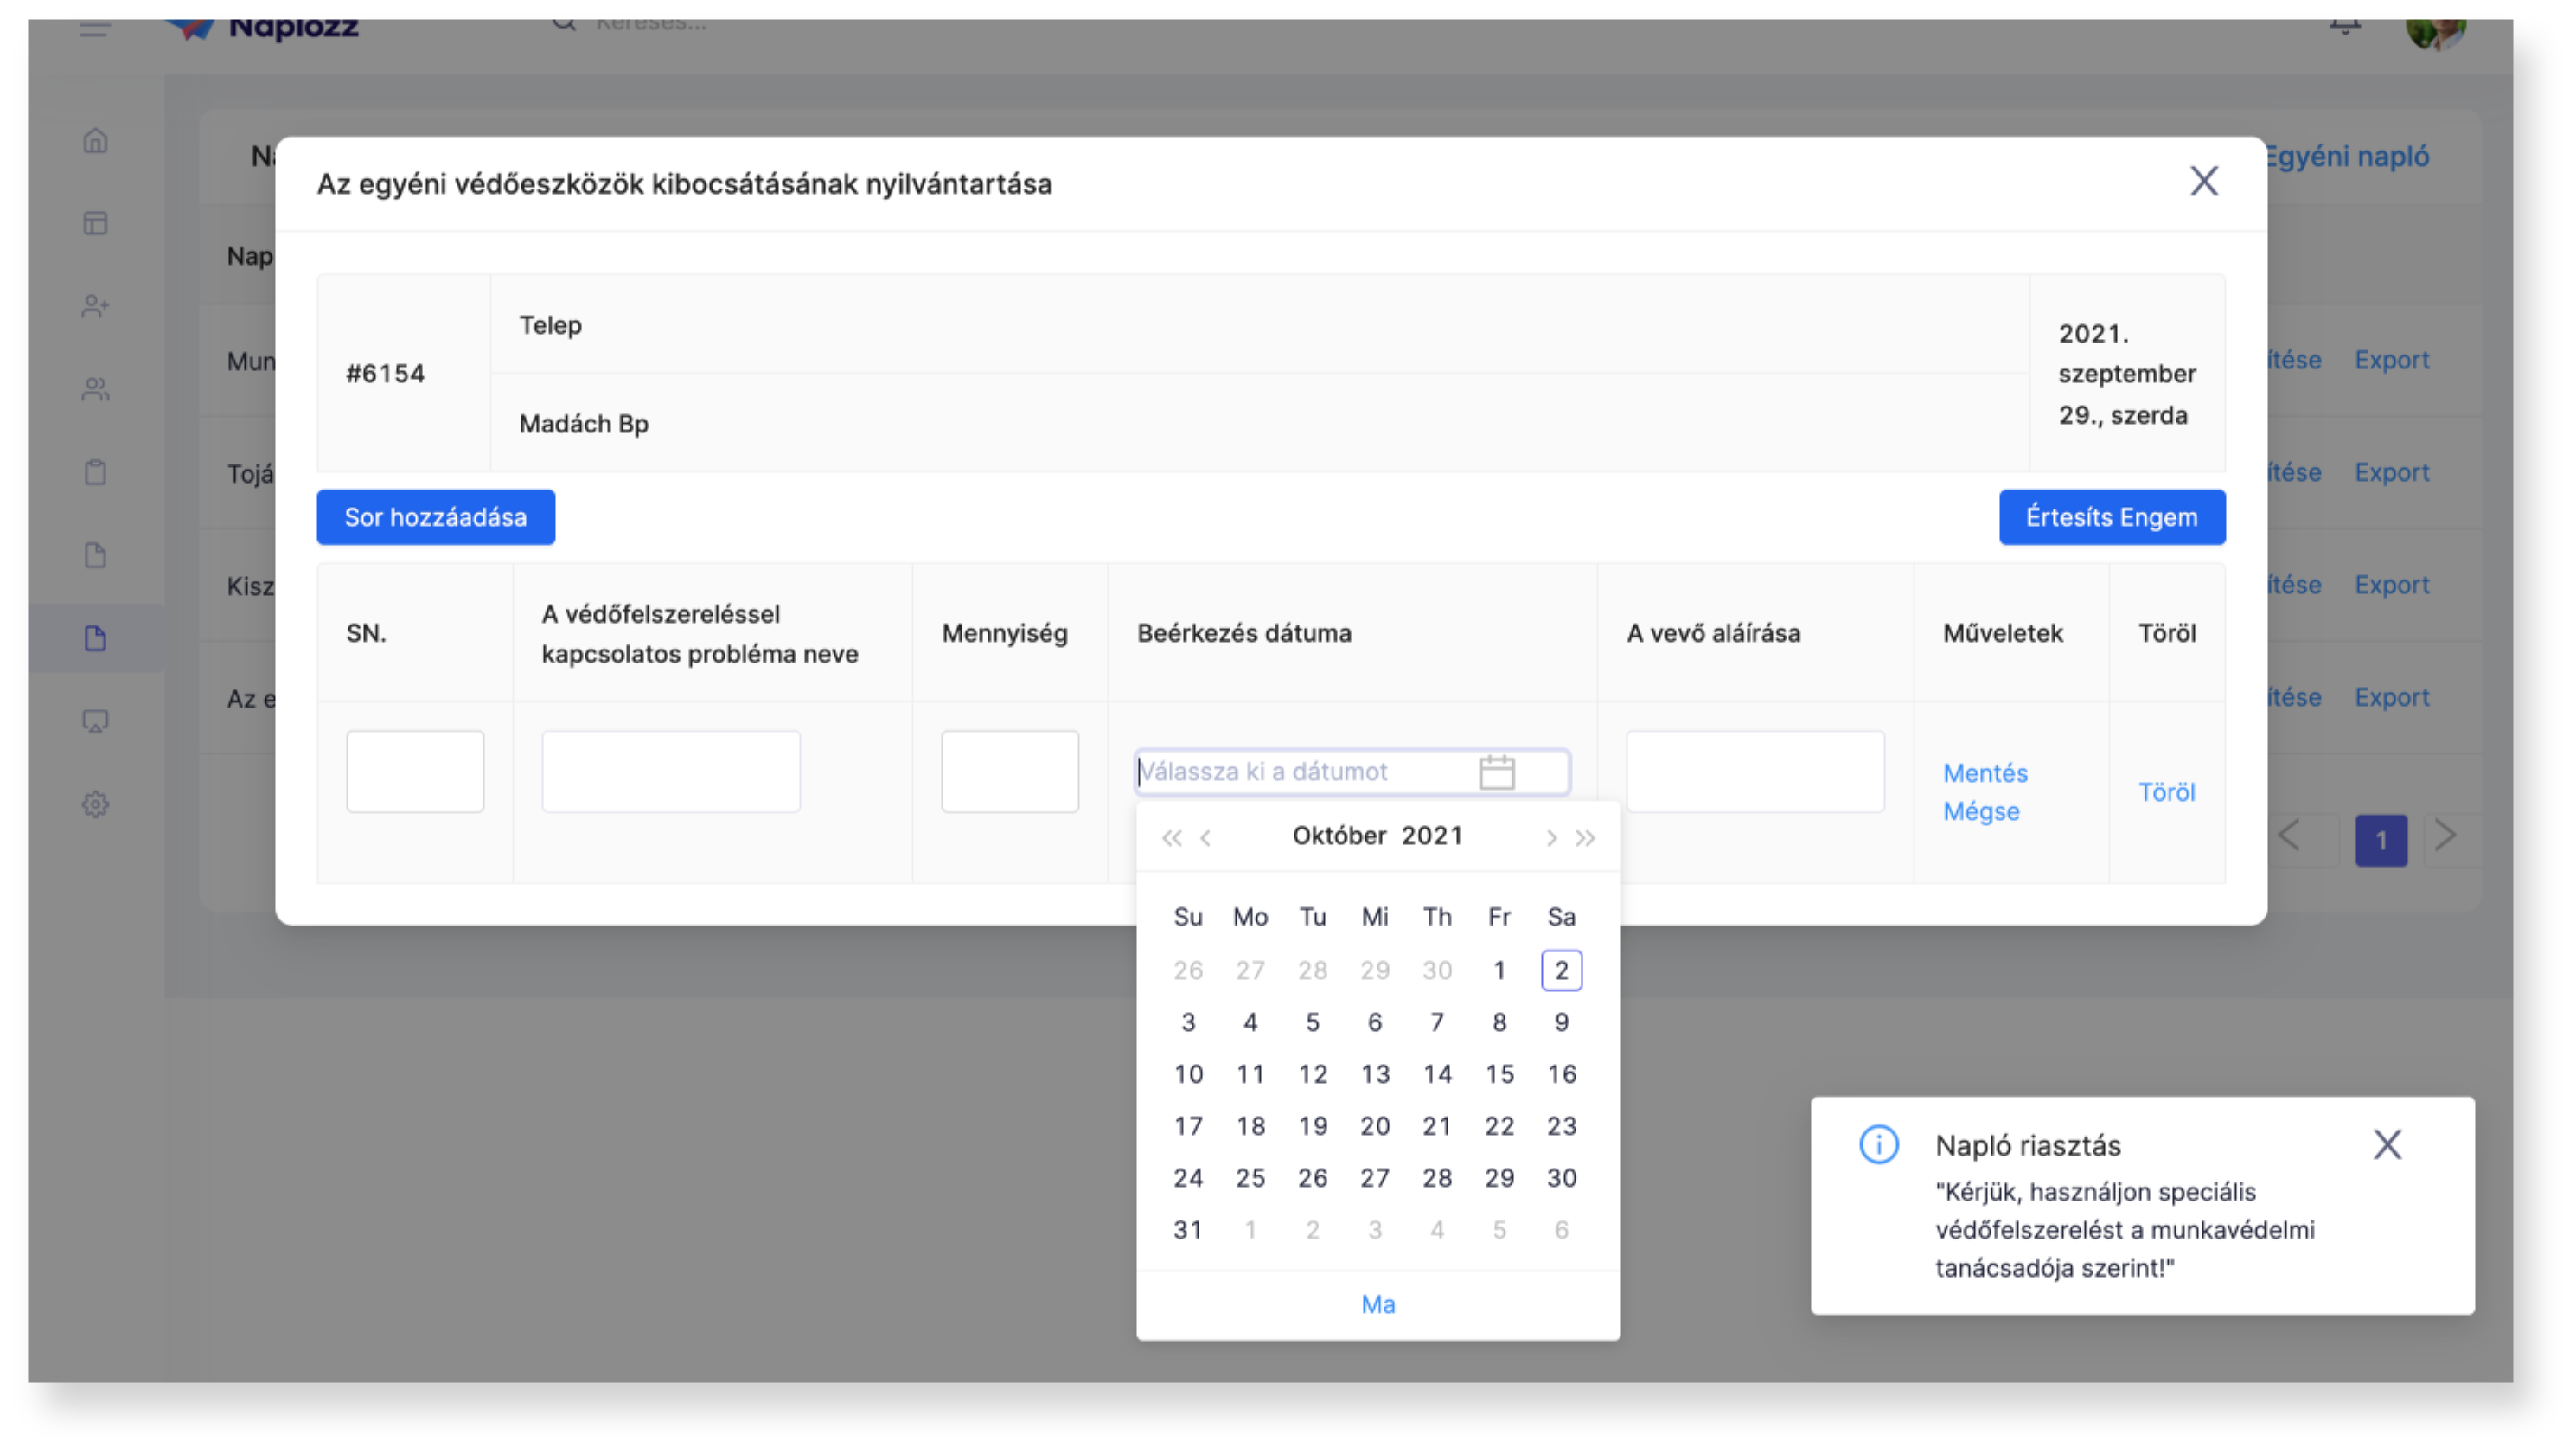The image size is (2576, 1454).
Task: Click Mentés to save the row
Action: [x=1985, y=773]
